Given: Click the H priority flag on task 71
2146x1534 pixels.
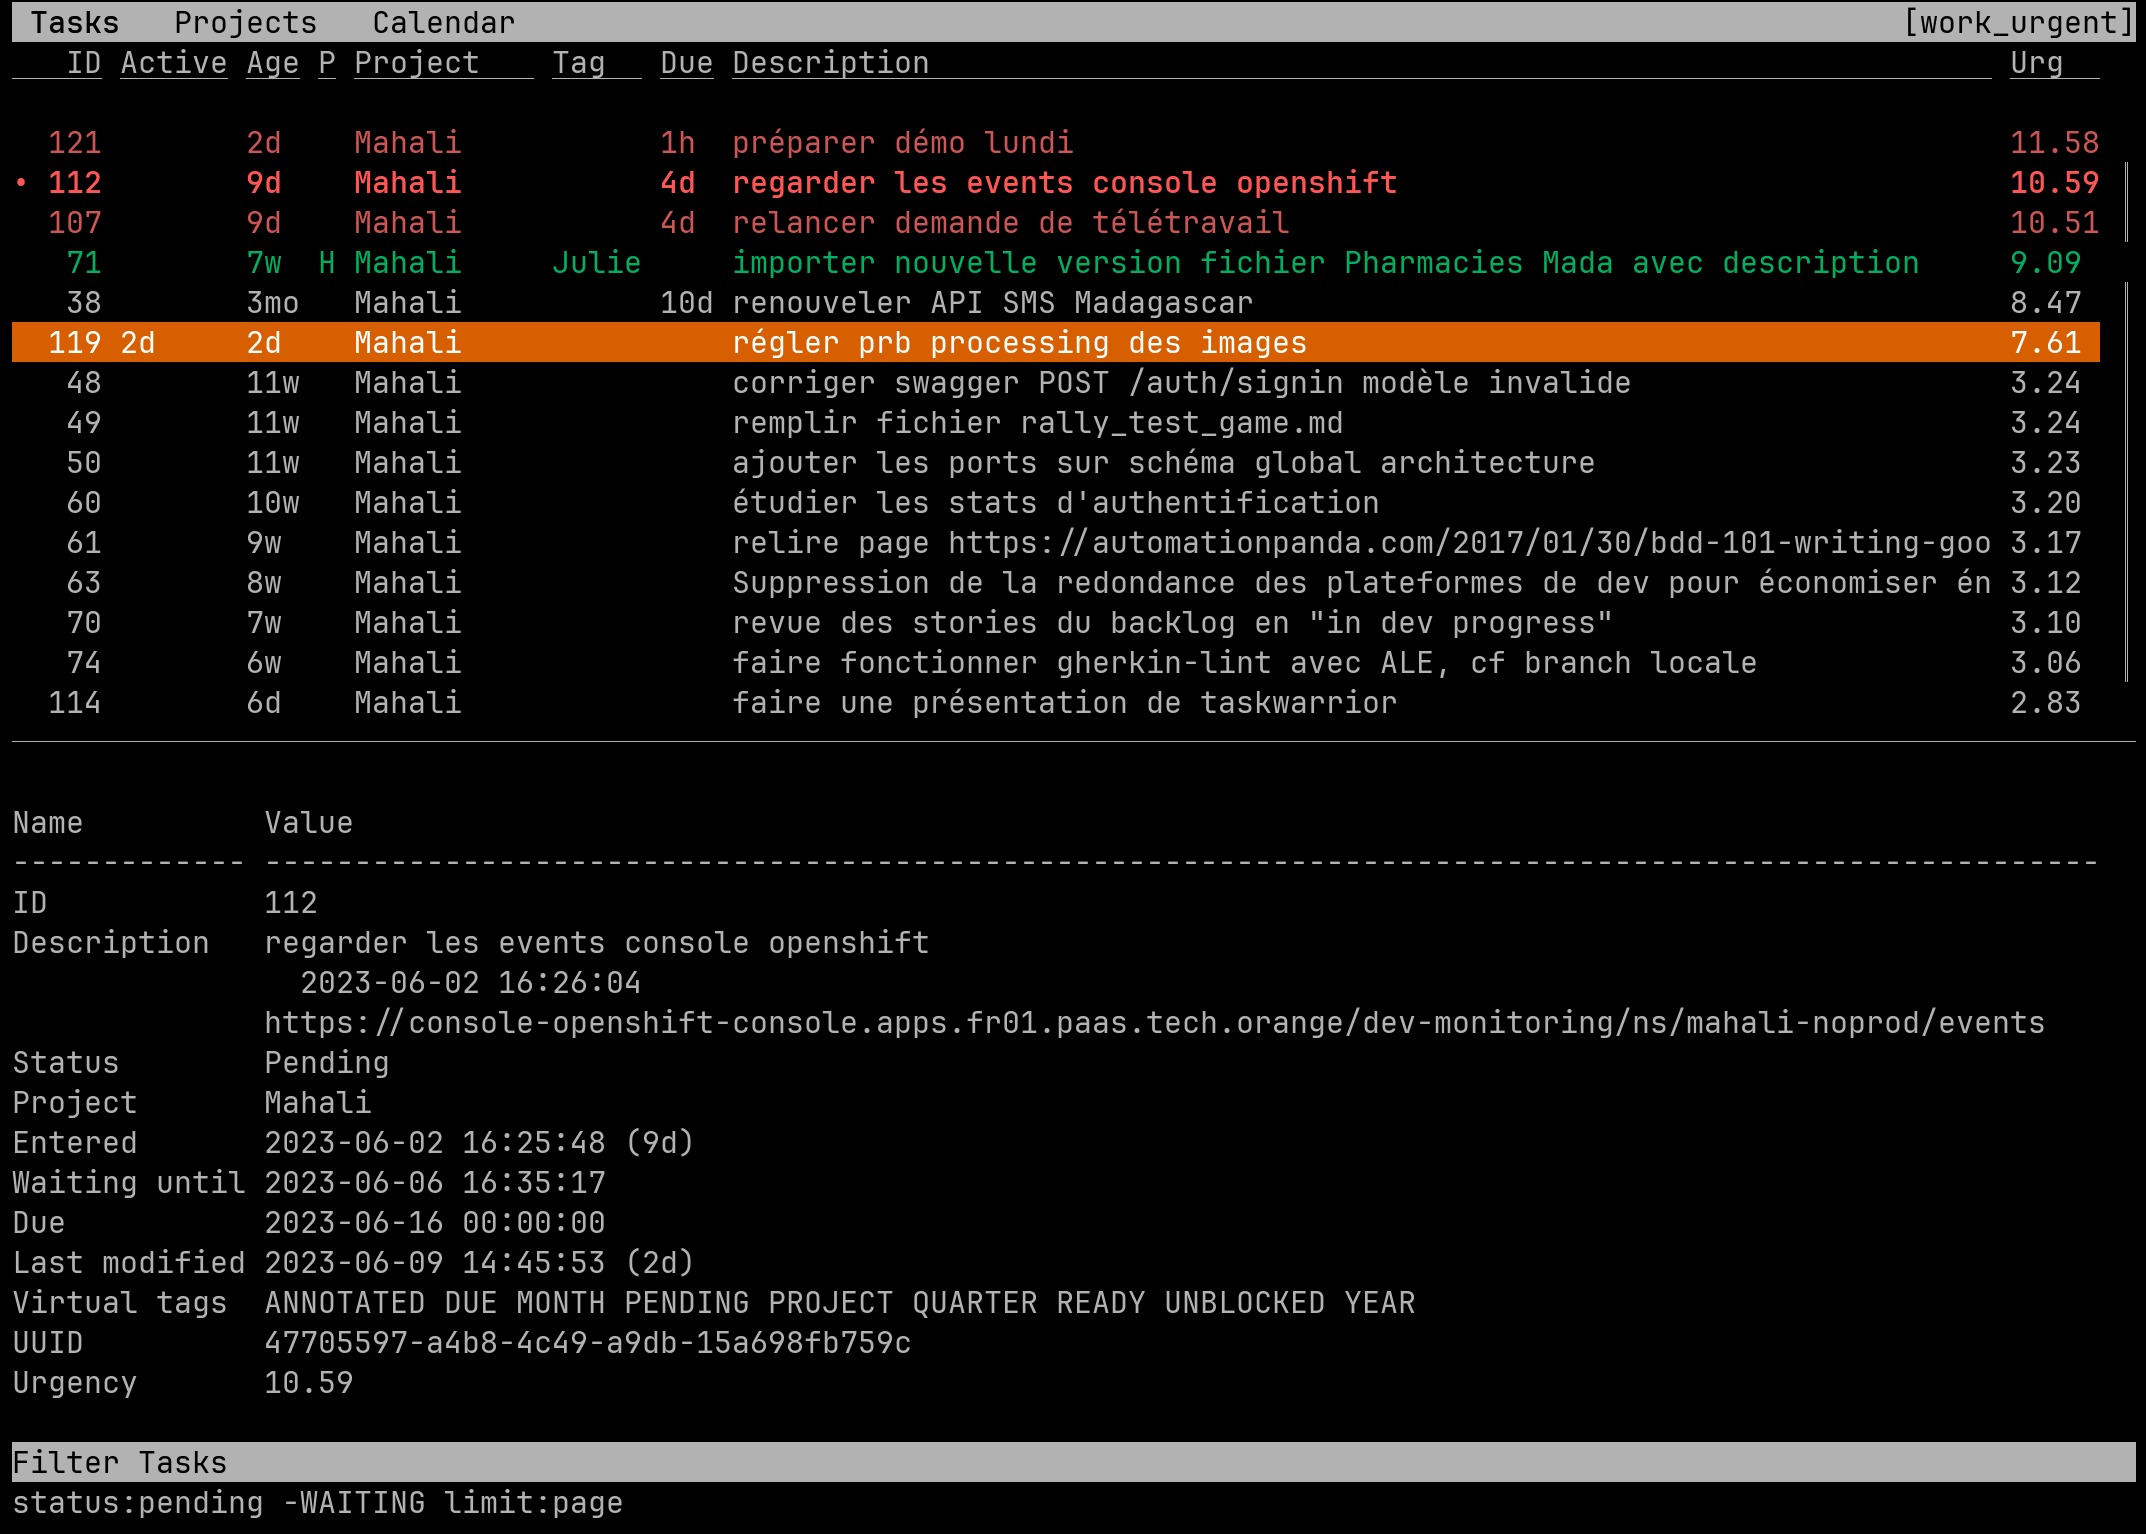Looking at the screenshot, I should coord(327,263).
